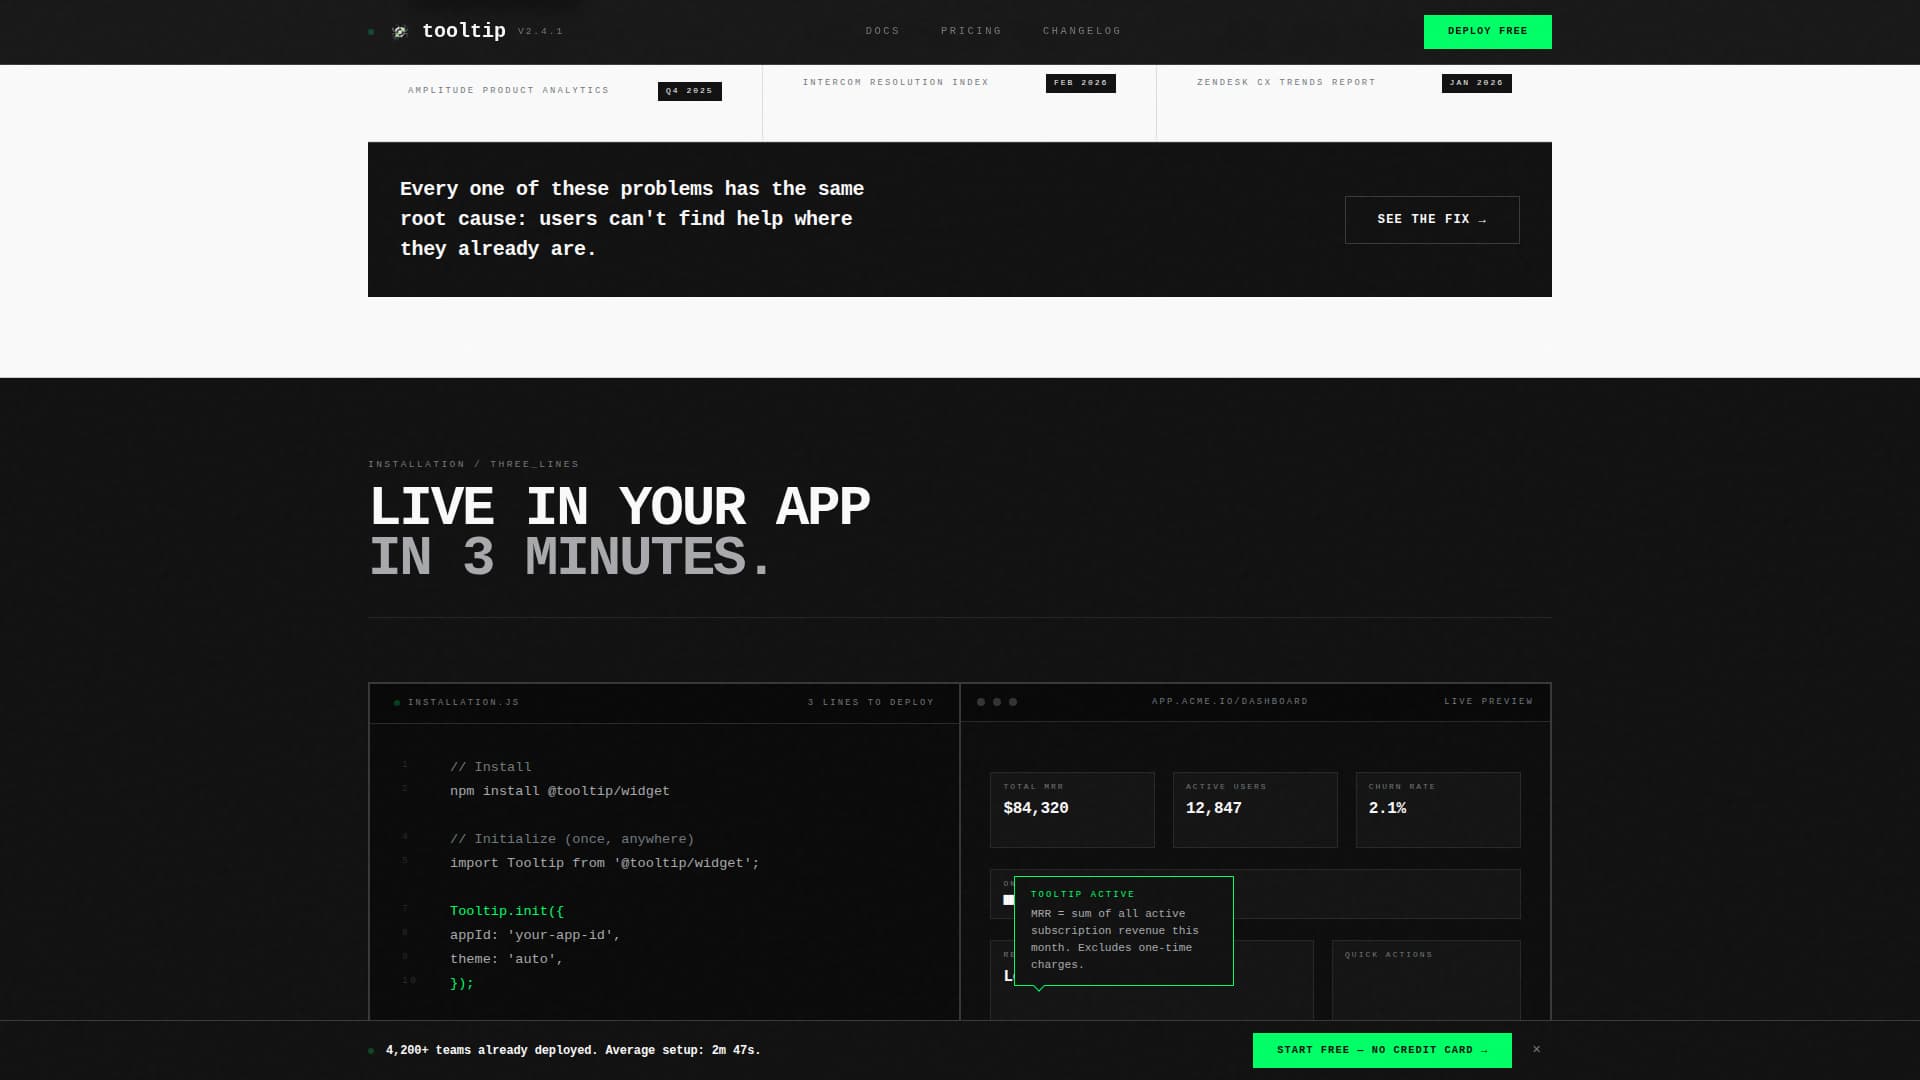The image size is (1920, 1080).
Task: Click the Tooltip Active popup box
Action: [1123, 930]
